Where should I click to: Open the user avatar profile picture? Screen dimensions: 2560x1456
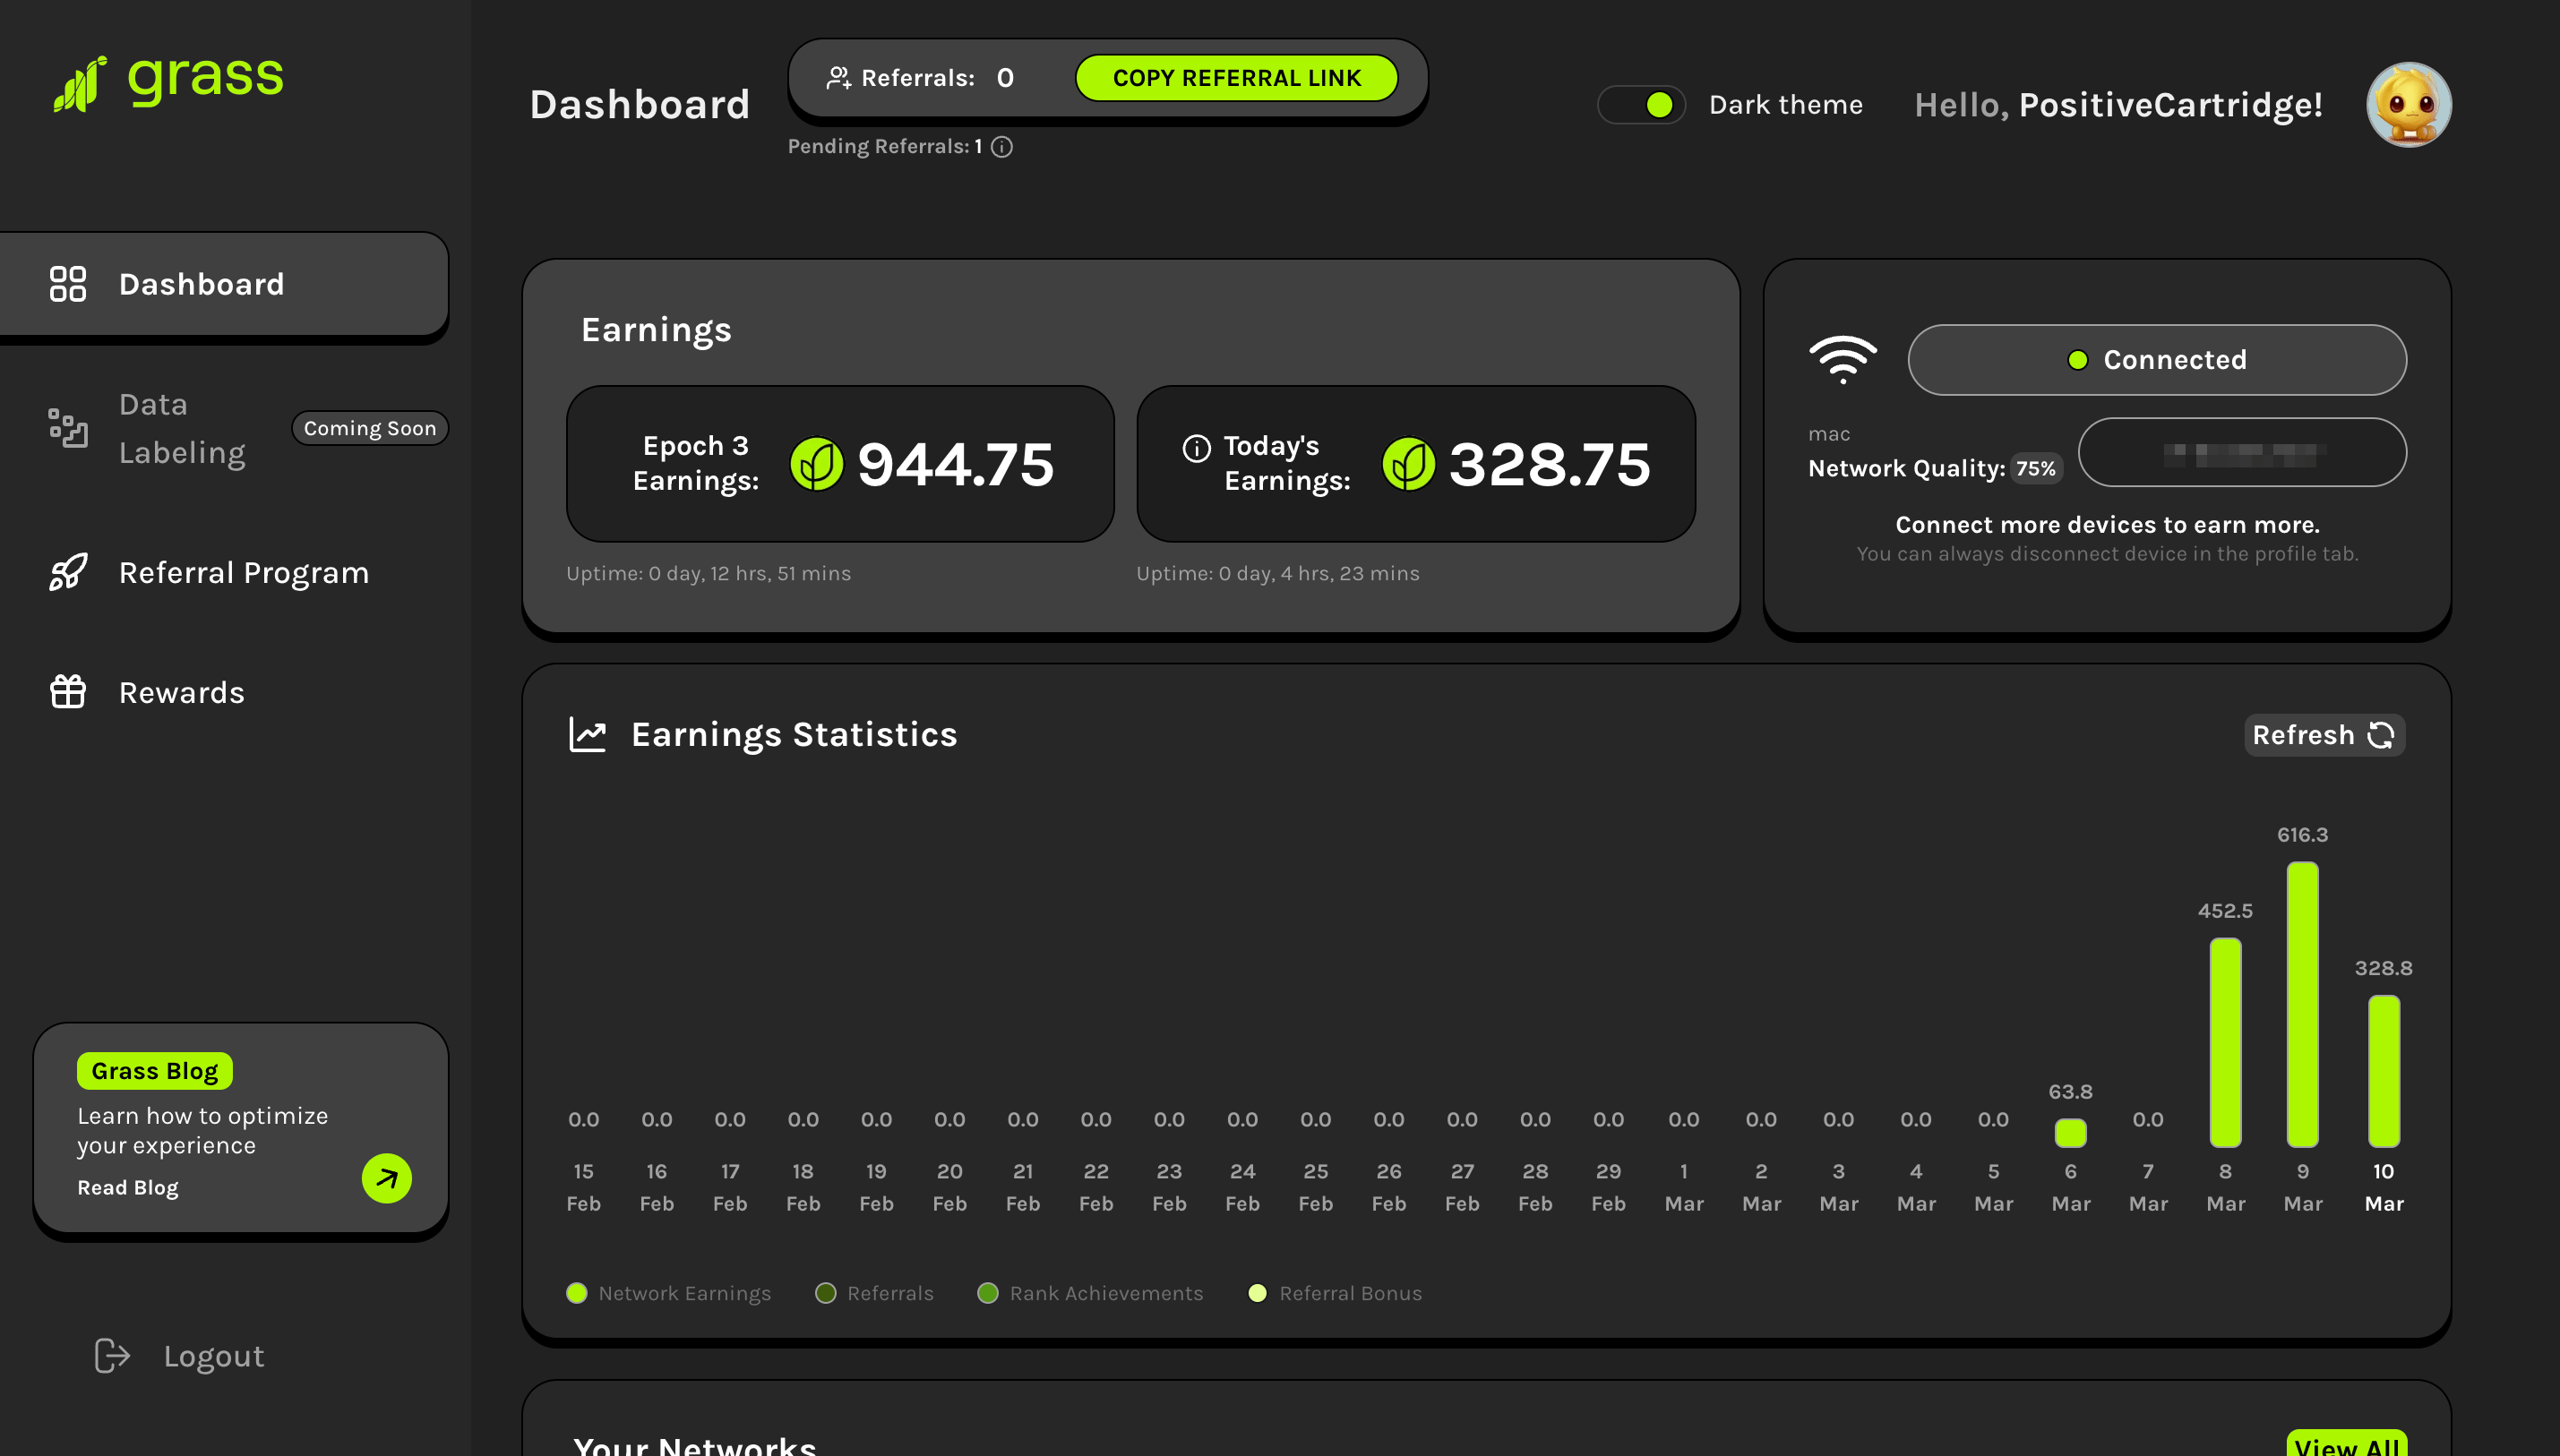(x=2408, y=105)
